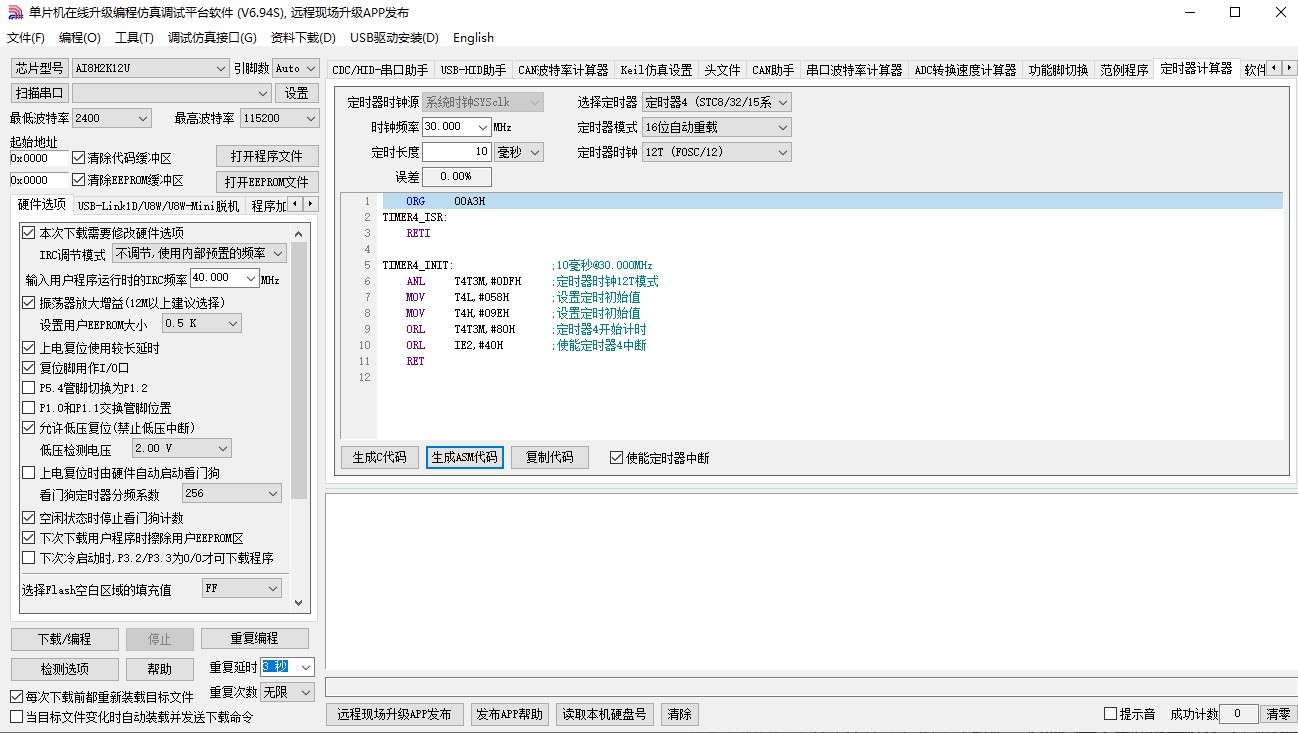Select code line ORL IE2,#40H
This screenshot has width=1298, height=733.
coord(830,345)
